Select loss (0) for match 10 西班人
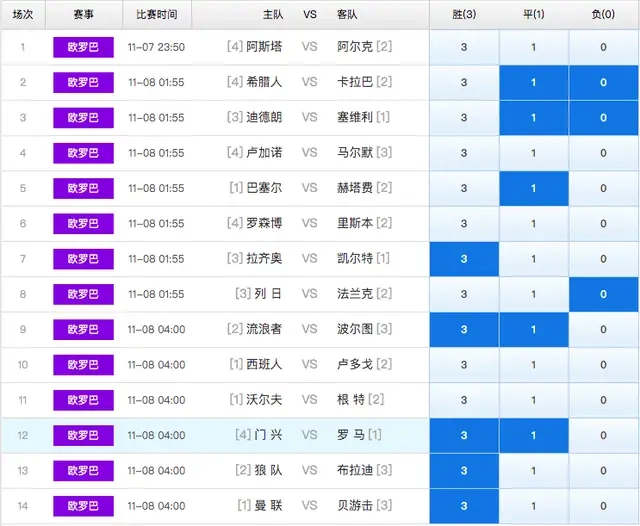 click(x=604, y=365)
